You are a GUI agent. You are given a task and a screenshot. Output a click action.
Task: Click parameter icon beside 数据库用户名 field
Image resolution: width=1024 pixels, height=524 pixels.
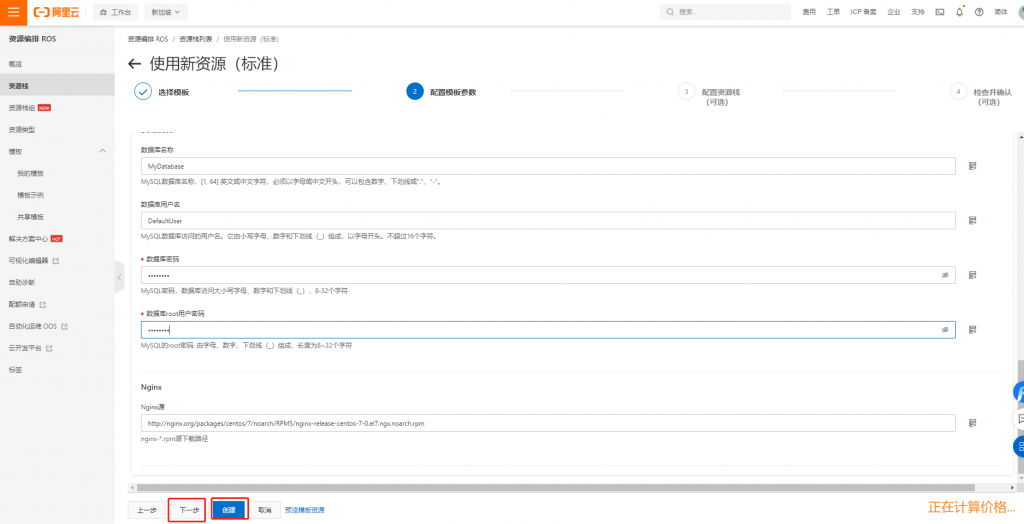coord(972,220)
